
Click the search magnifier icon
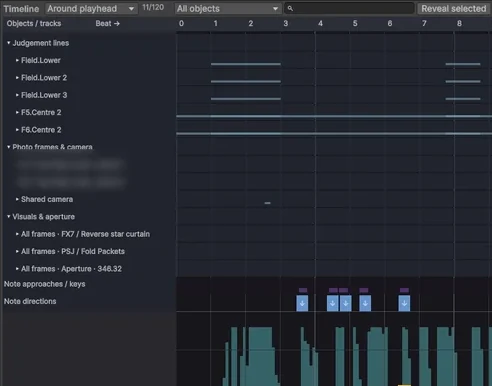[290, 9]
